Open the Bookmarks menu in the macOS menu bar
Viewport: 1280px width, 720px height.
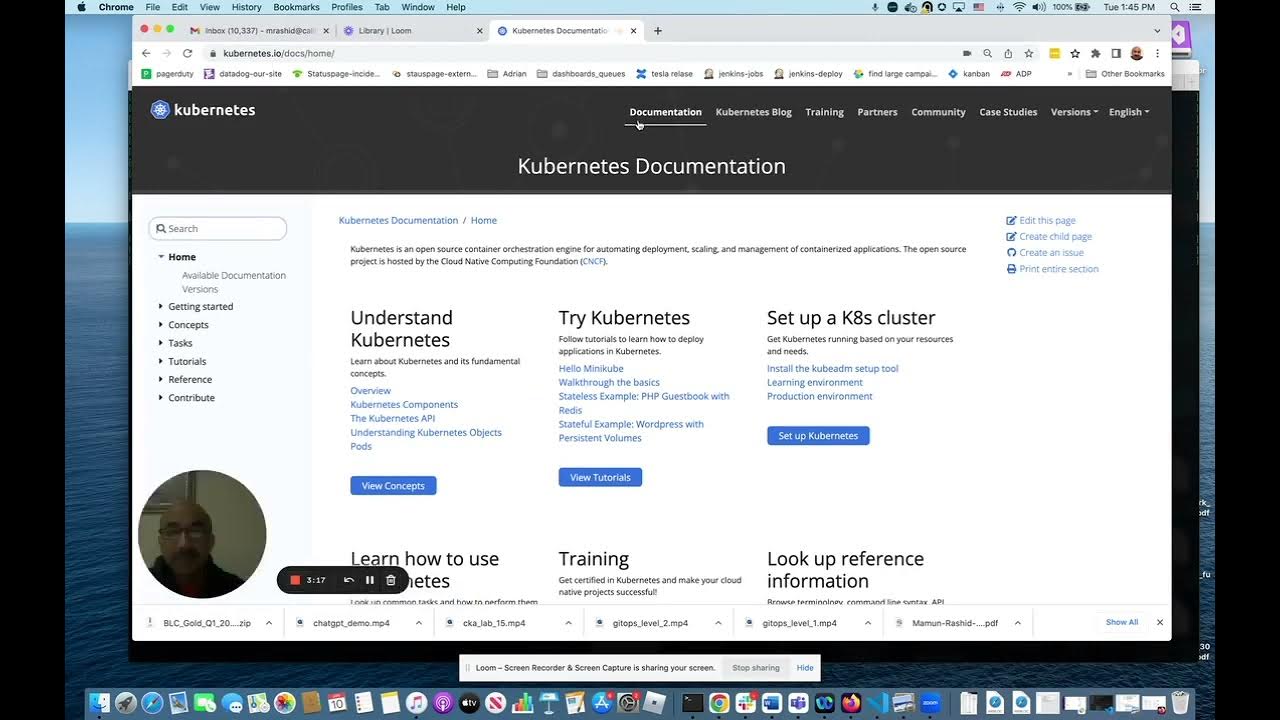point(296,7)
